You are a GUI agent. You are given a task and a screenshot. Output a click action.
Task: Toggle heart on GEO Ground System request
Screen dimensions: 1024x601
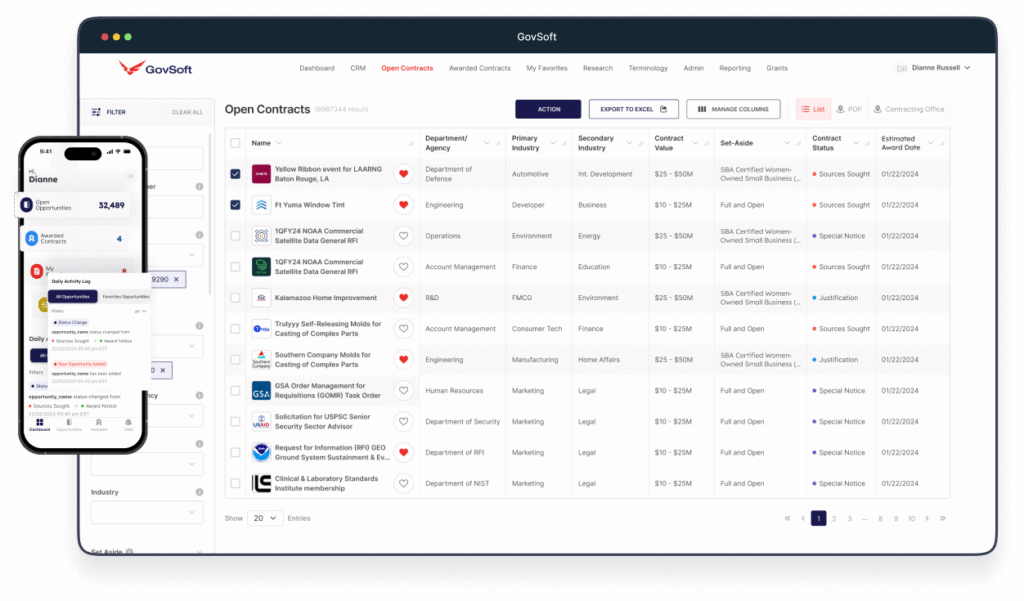(404, 453)
